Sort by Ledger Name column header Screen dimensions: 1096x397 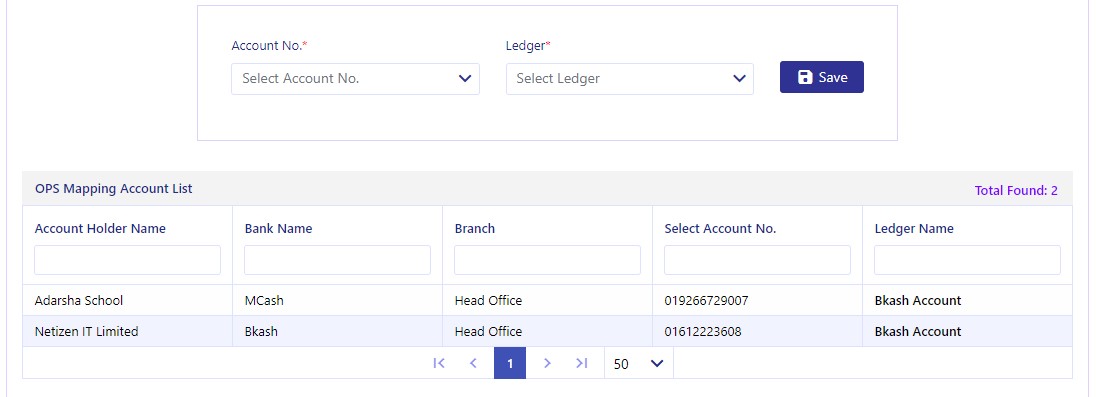pos(914,229)
